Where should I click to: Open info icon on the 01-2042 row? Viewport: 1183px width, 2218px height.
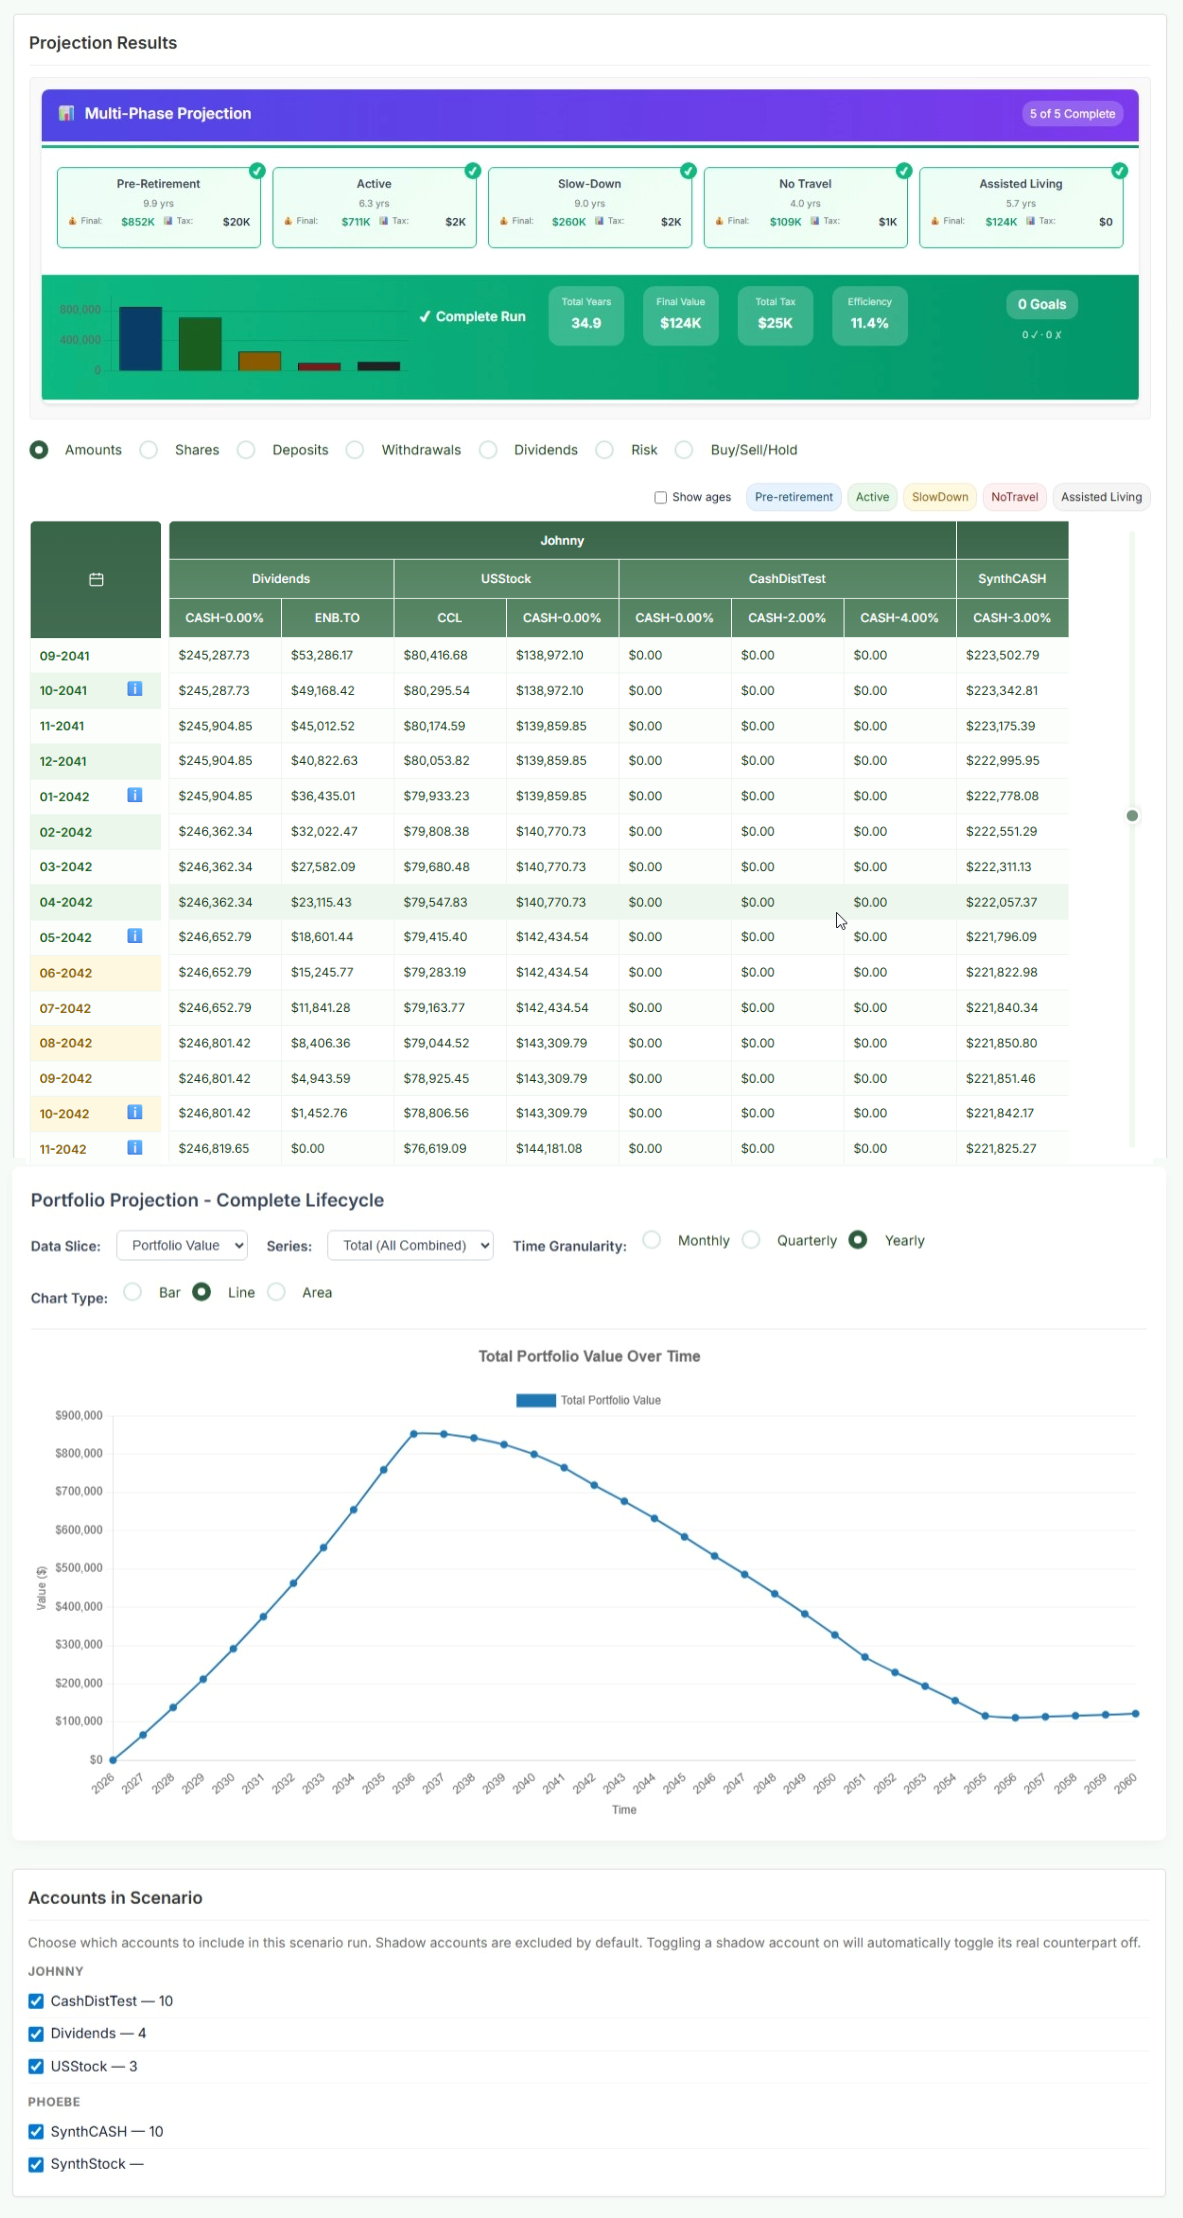[135, 795]
